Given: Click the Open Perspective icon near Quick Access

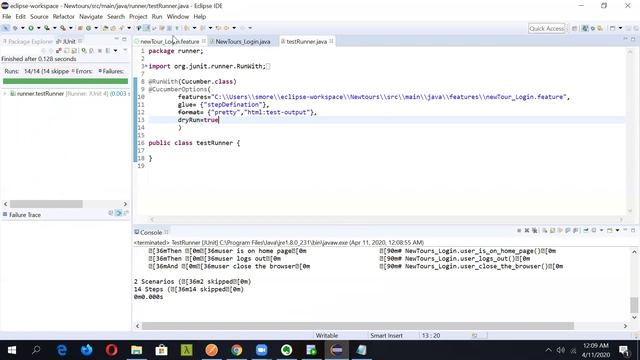Looking at the screenshot, I should click(574, 29).
